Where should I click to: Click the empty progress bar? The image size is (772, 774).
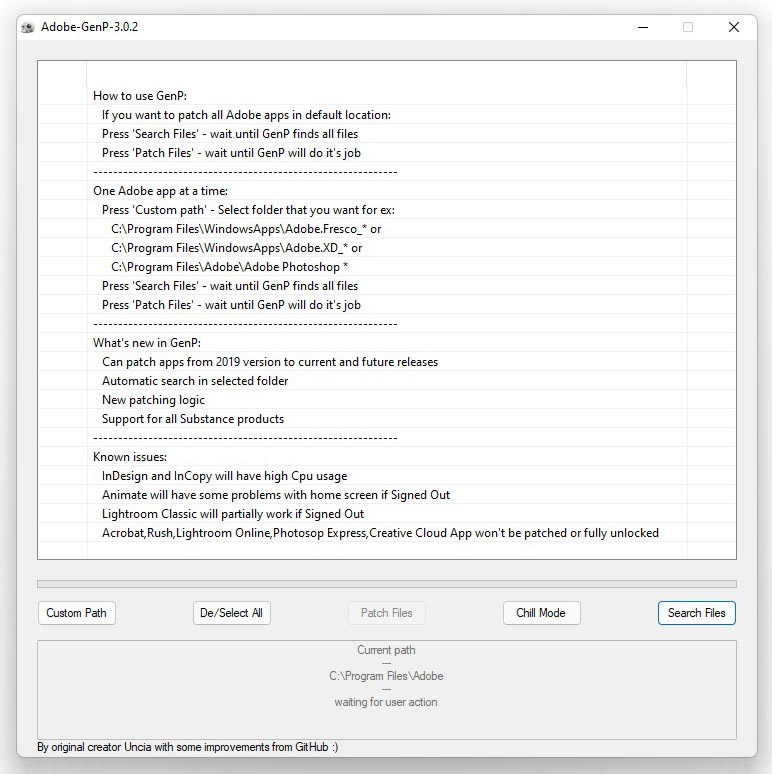[386, 584]
